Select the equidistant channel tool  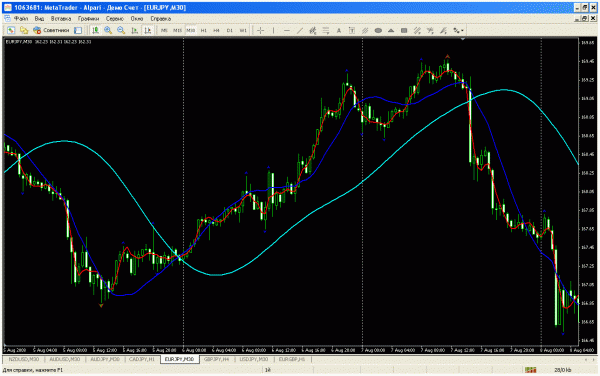coord(313,30)
